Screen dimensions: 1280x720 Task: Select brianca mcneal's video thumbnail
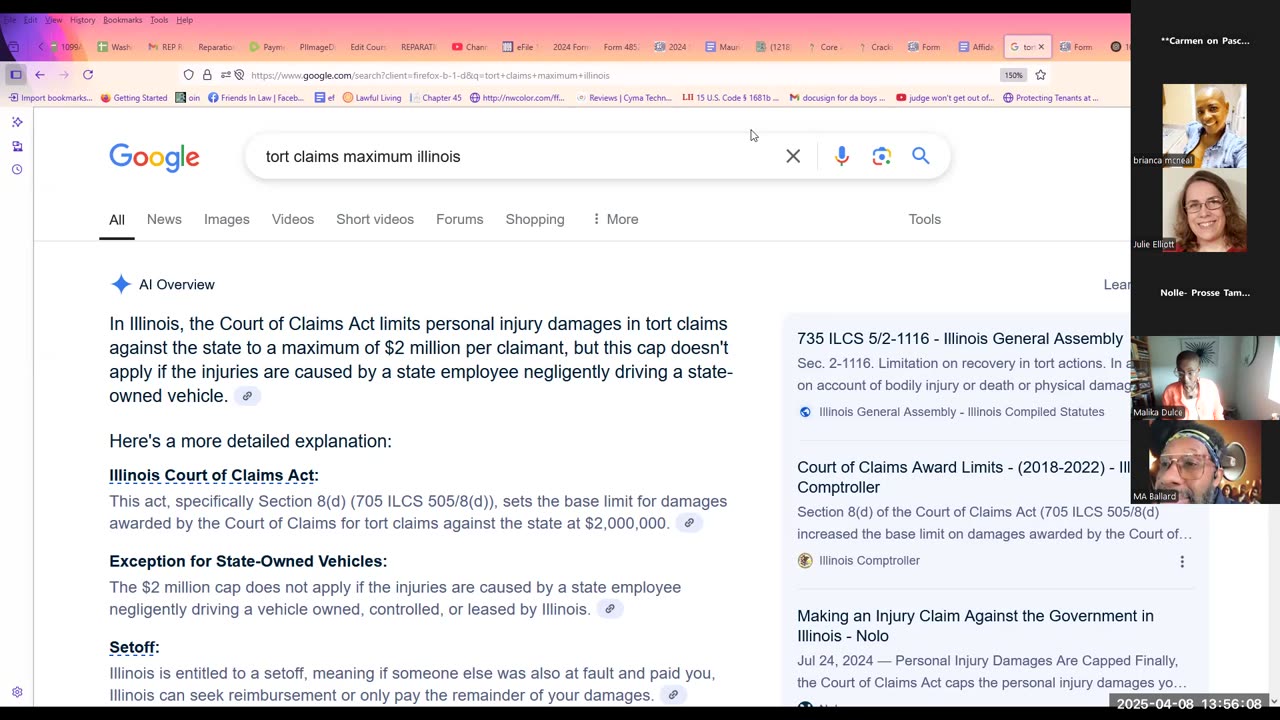[1204, 126]
